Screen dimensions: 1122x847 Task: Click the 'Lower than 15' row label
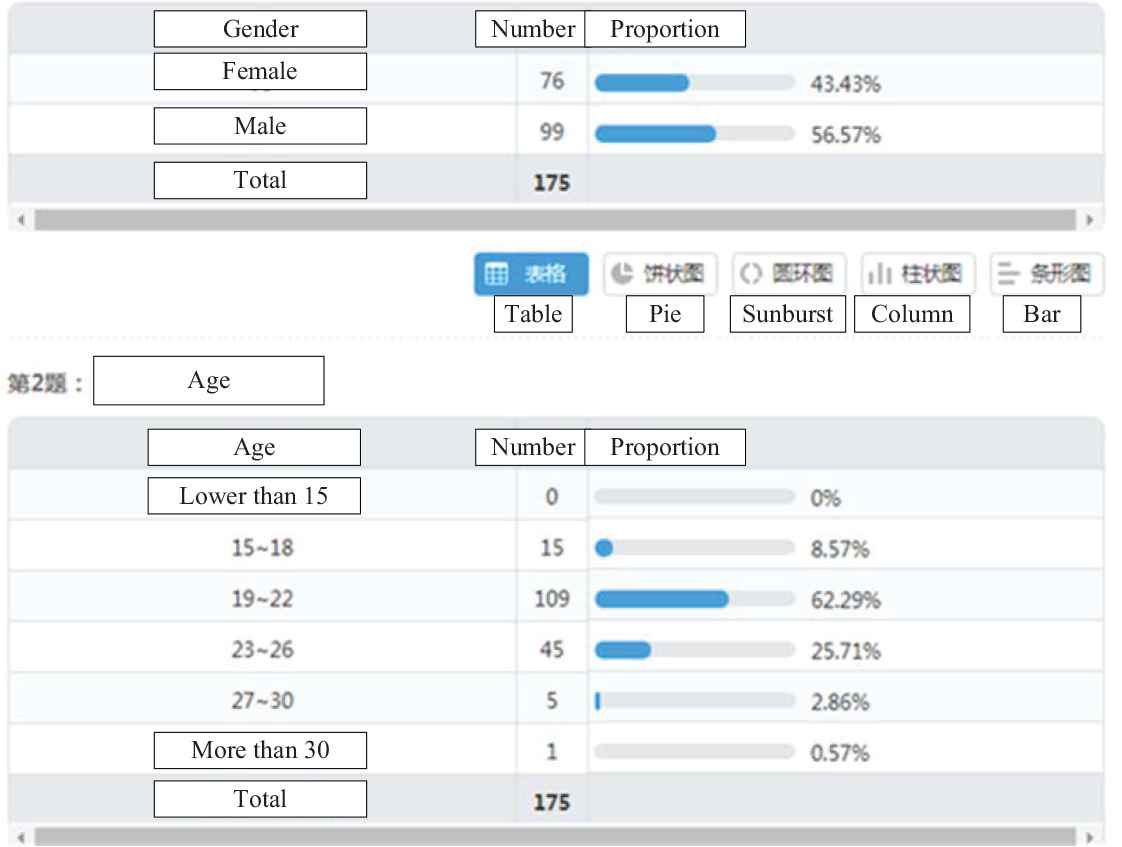254,496
